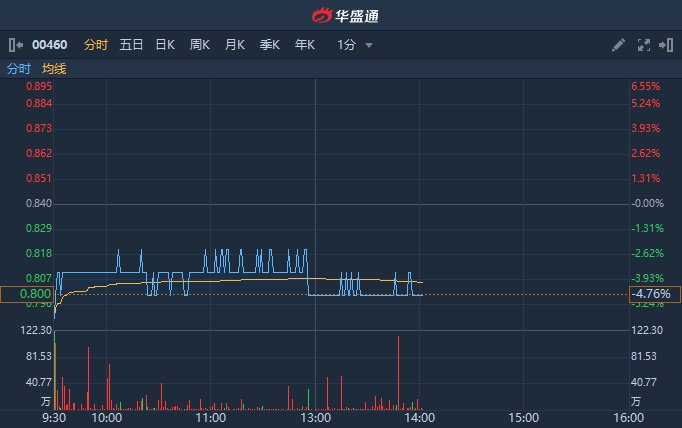Click the 14:00 time axis label

pyautogui.click(x=420, y=418)
